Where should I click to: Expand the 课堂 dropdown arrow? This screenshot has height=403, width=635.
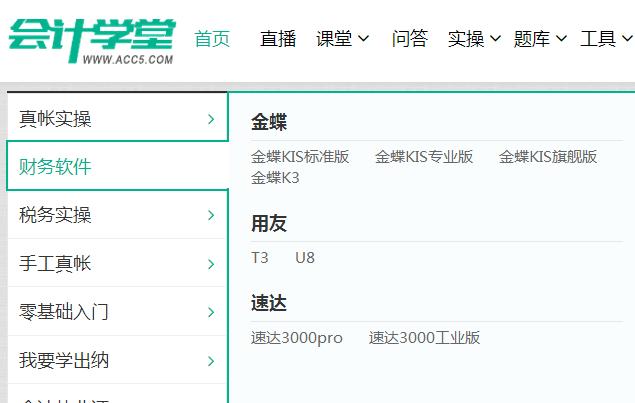[364, 39]
